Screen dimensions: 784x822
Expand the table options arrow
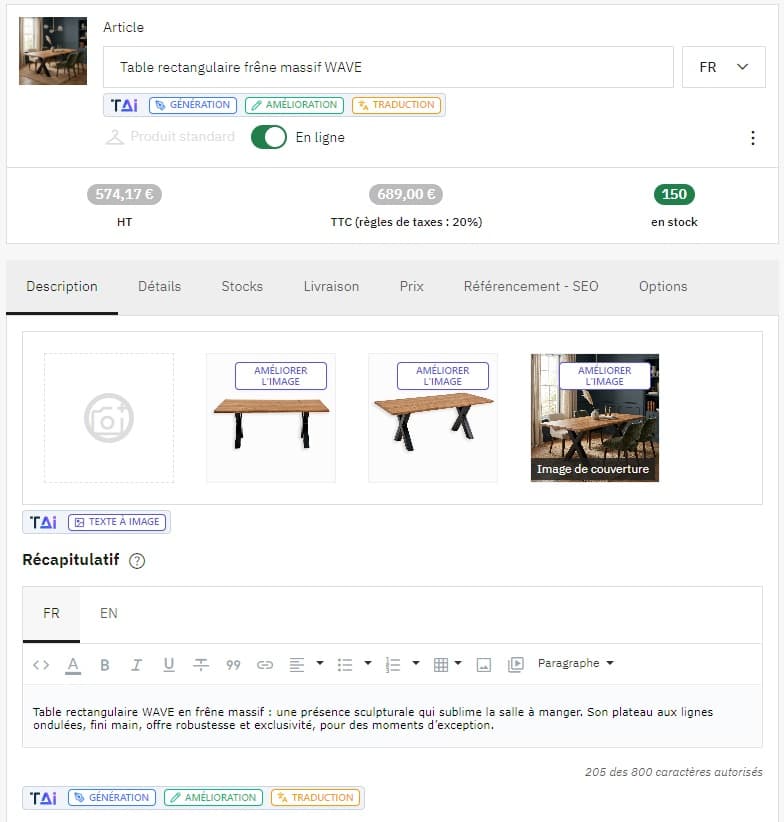458,663
